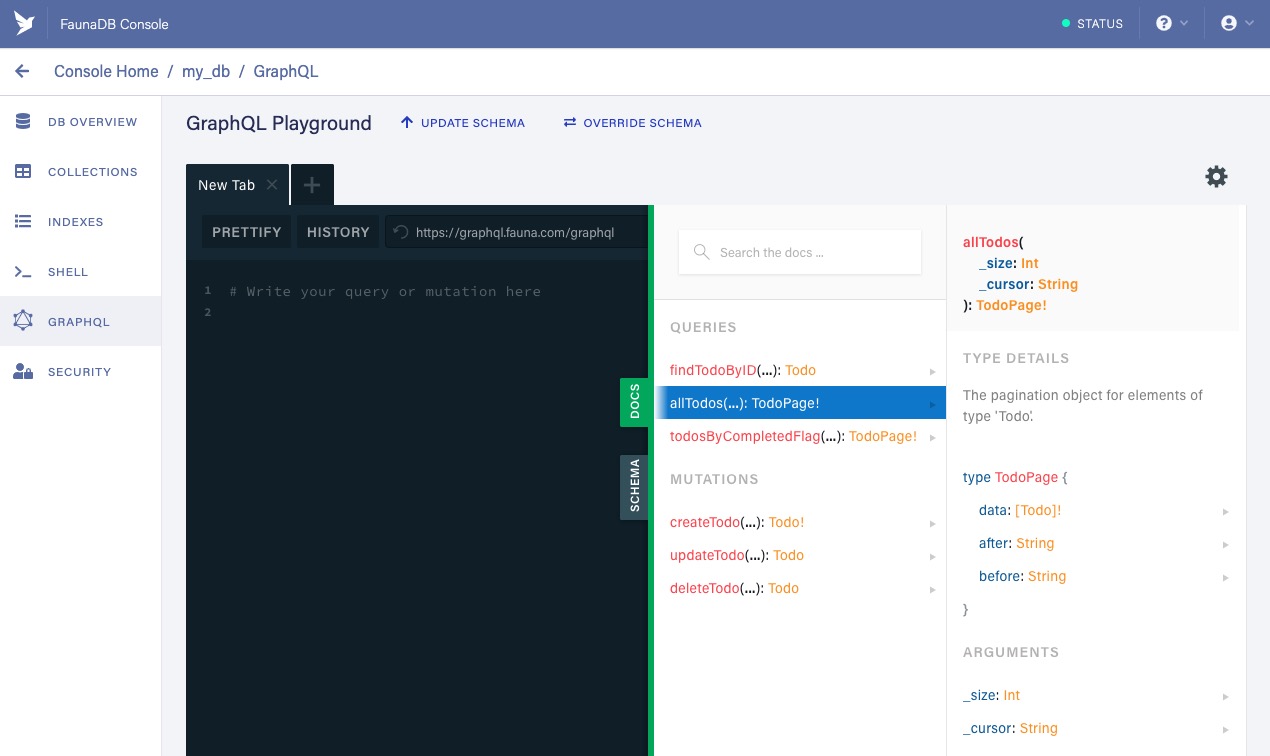
Task: Click the GraphQL breadcrumb
Action: pyautogui.click(x=286, y=72)
